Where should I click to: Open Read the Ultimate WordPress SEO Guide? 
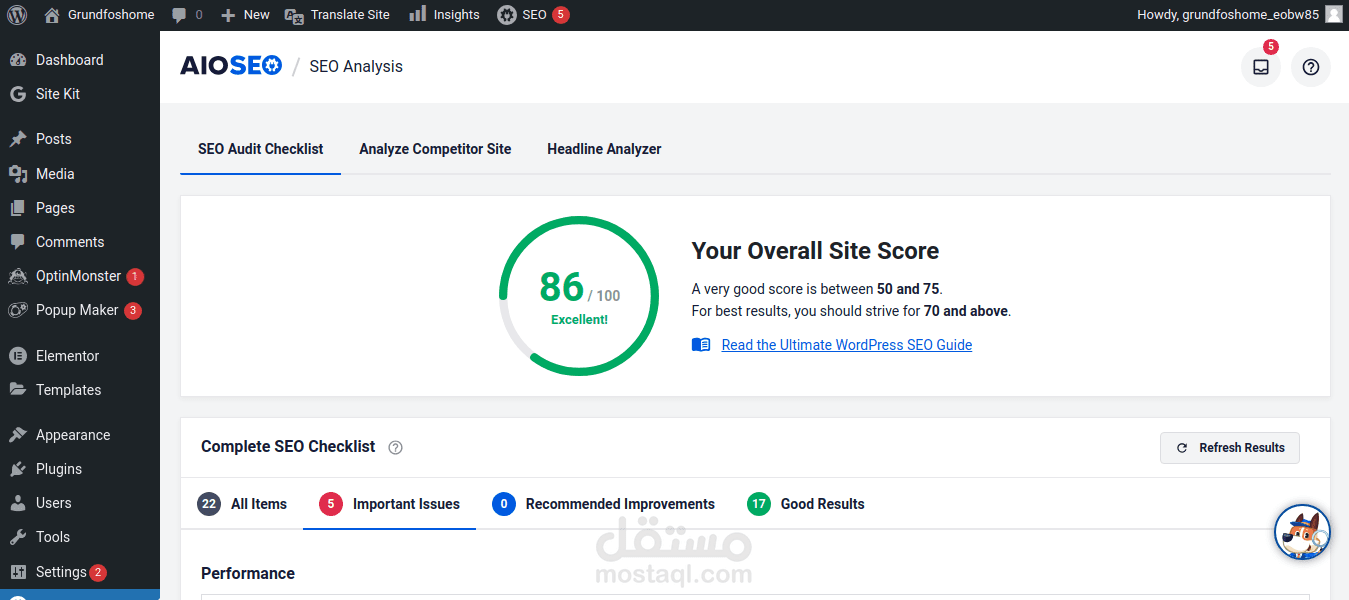(x=846, y=345)
